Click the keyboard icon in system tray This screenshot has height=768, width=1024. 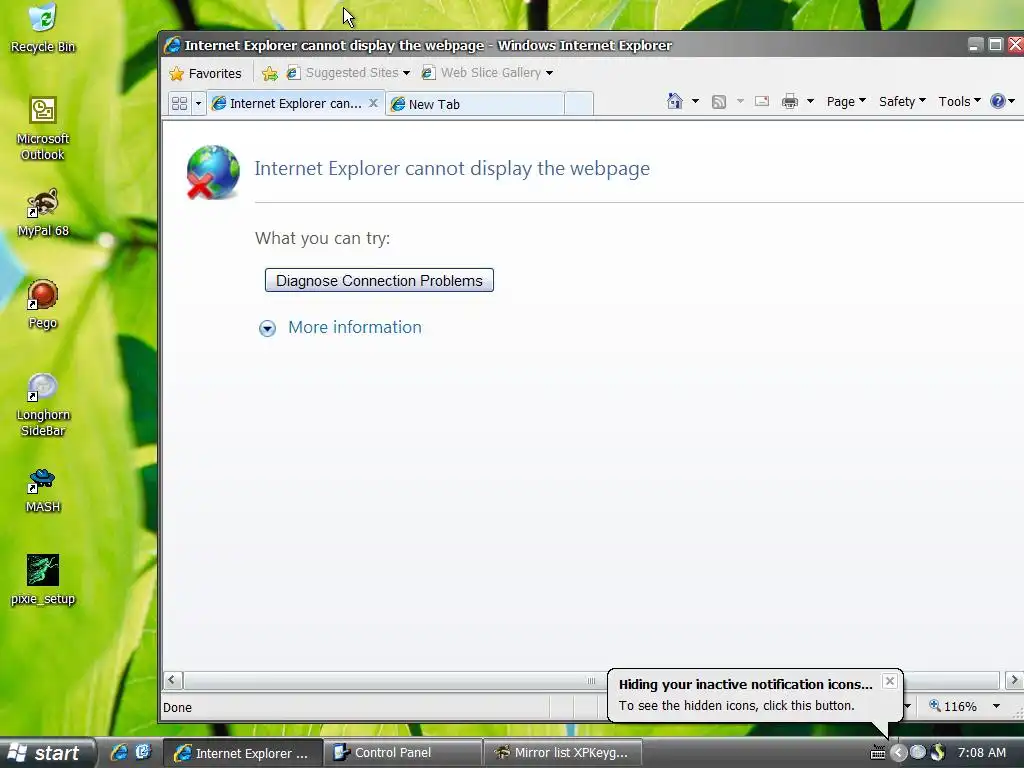coord(878,753)
